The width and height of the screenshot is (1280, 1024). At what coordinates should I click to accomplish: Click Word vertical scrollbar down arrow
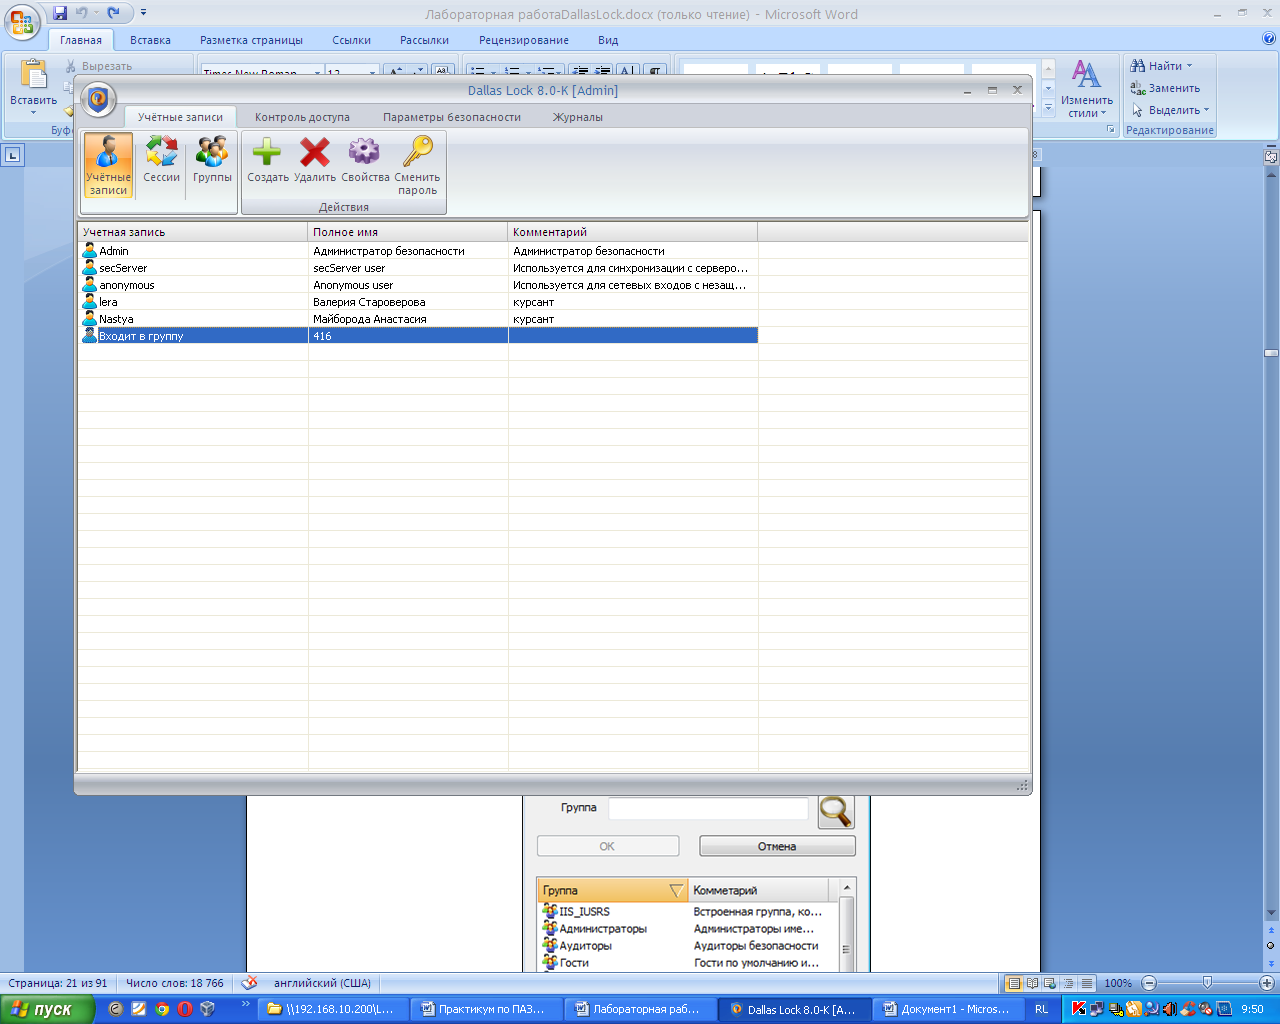coord(1271,912)
